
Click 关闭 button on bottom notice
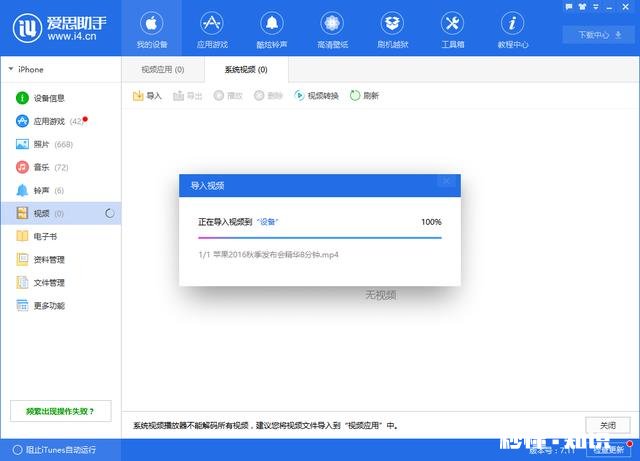click(608, 425)
